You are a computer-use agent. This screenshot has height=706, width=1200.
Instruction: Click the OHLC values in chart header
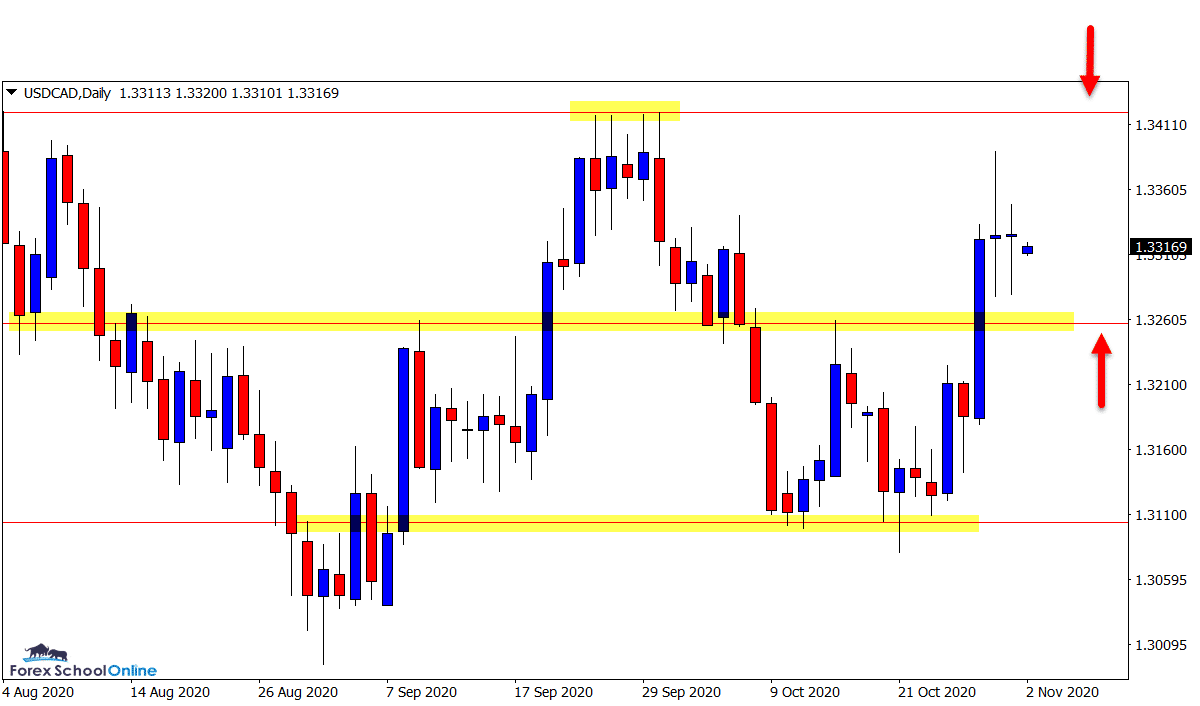coord(229,93)
